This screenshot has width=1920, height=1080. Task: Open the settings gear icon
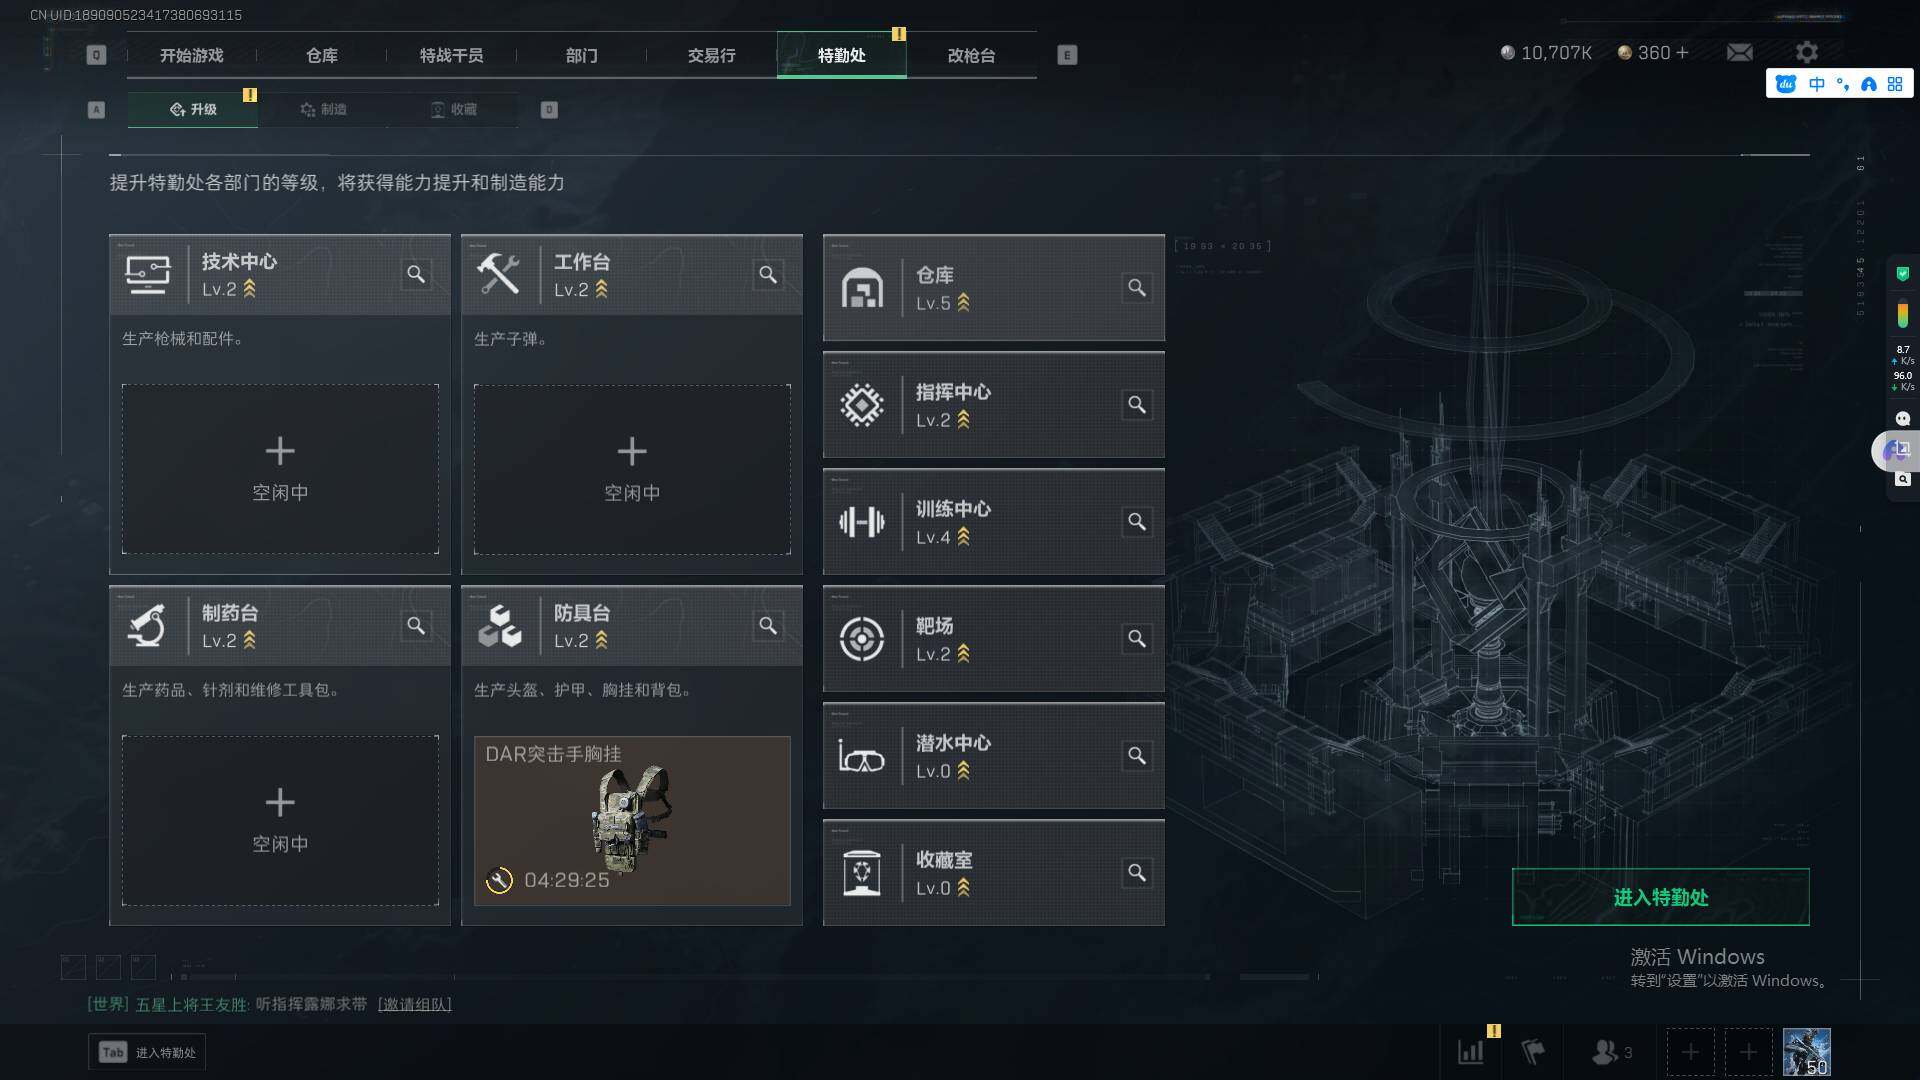pos(1806,52)
